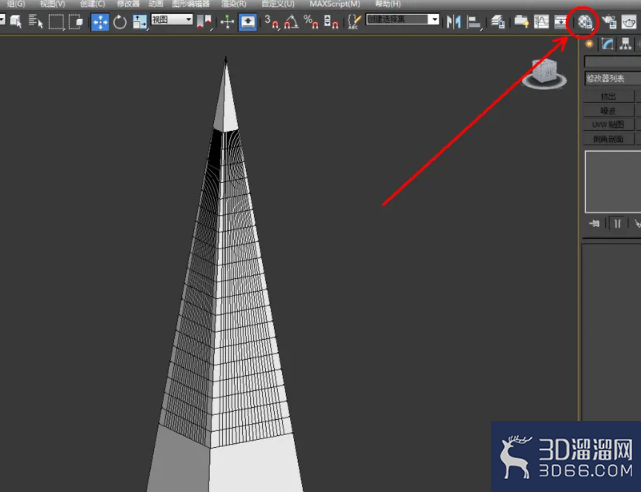641x492 pixels.
Task: Click the Align tool
Action: 474,22
